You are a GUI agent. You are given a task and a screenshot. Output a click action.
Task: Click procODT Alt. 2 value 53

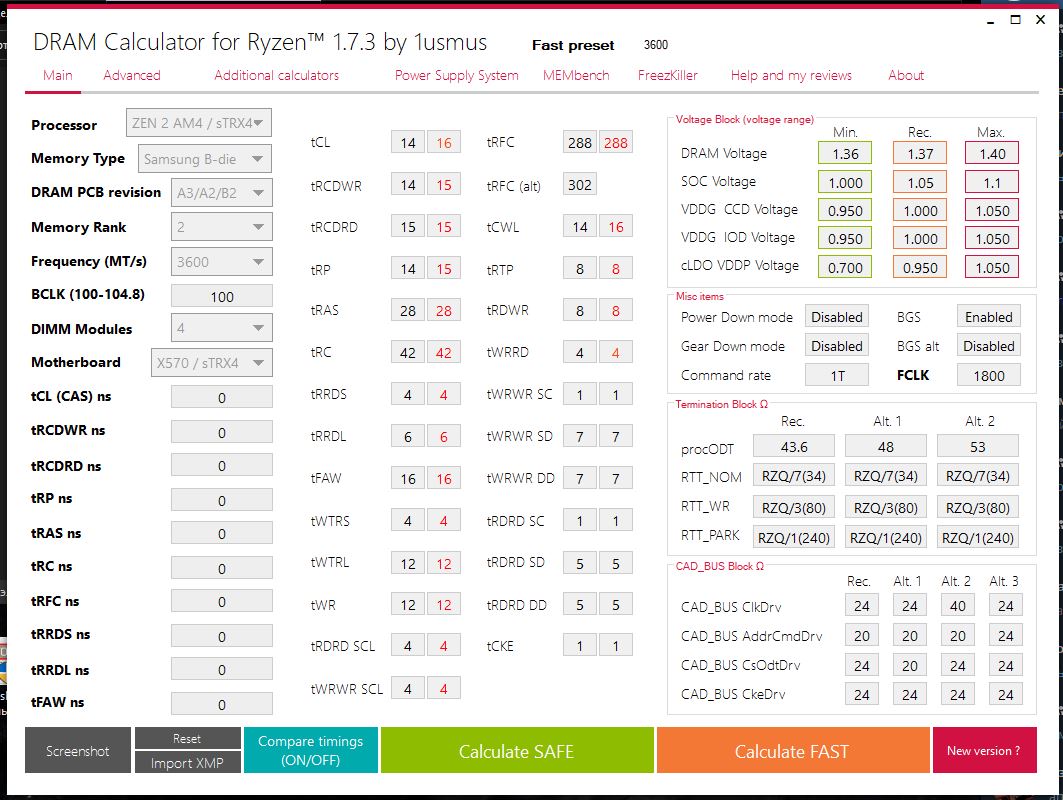[x=978, y=447]
